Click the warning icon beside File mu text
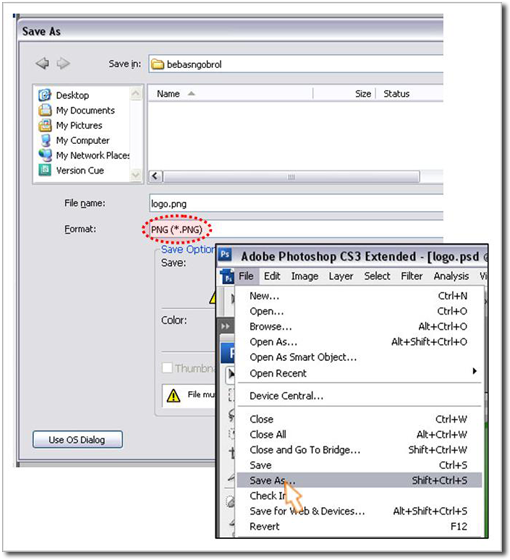The height and width of the screenshot is (560, 510). tap(174, 395)
